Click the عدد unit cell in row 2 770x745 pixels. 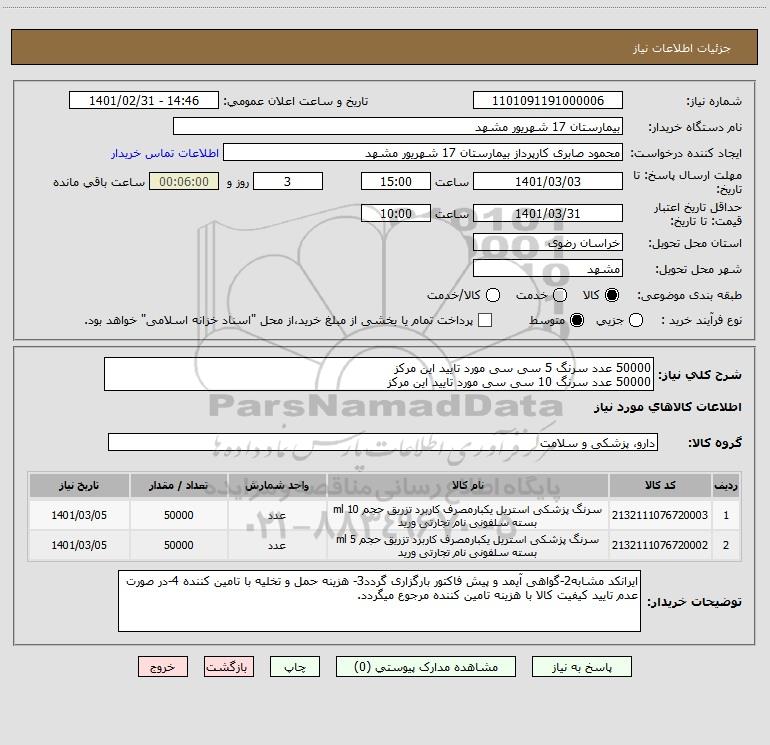pos(277,545)
